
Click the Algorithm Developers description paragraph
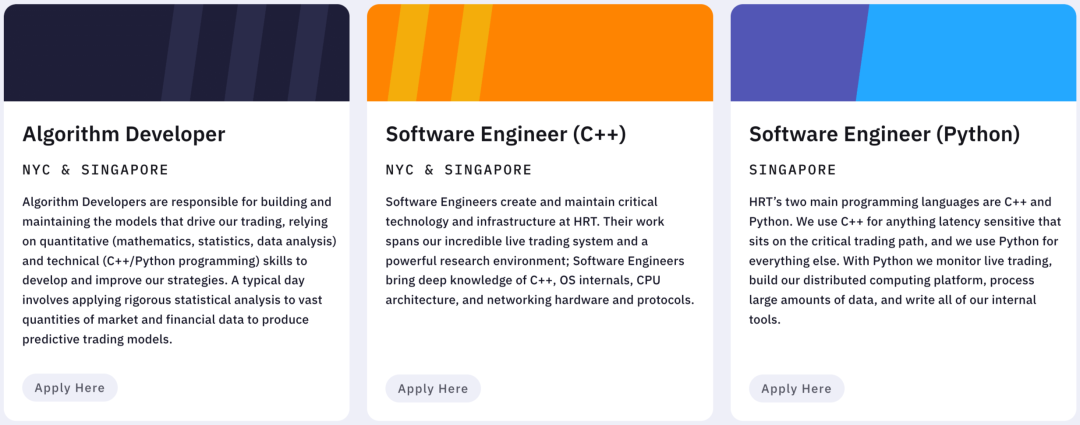[178, 271]
